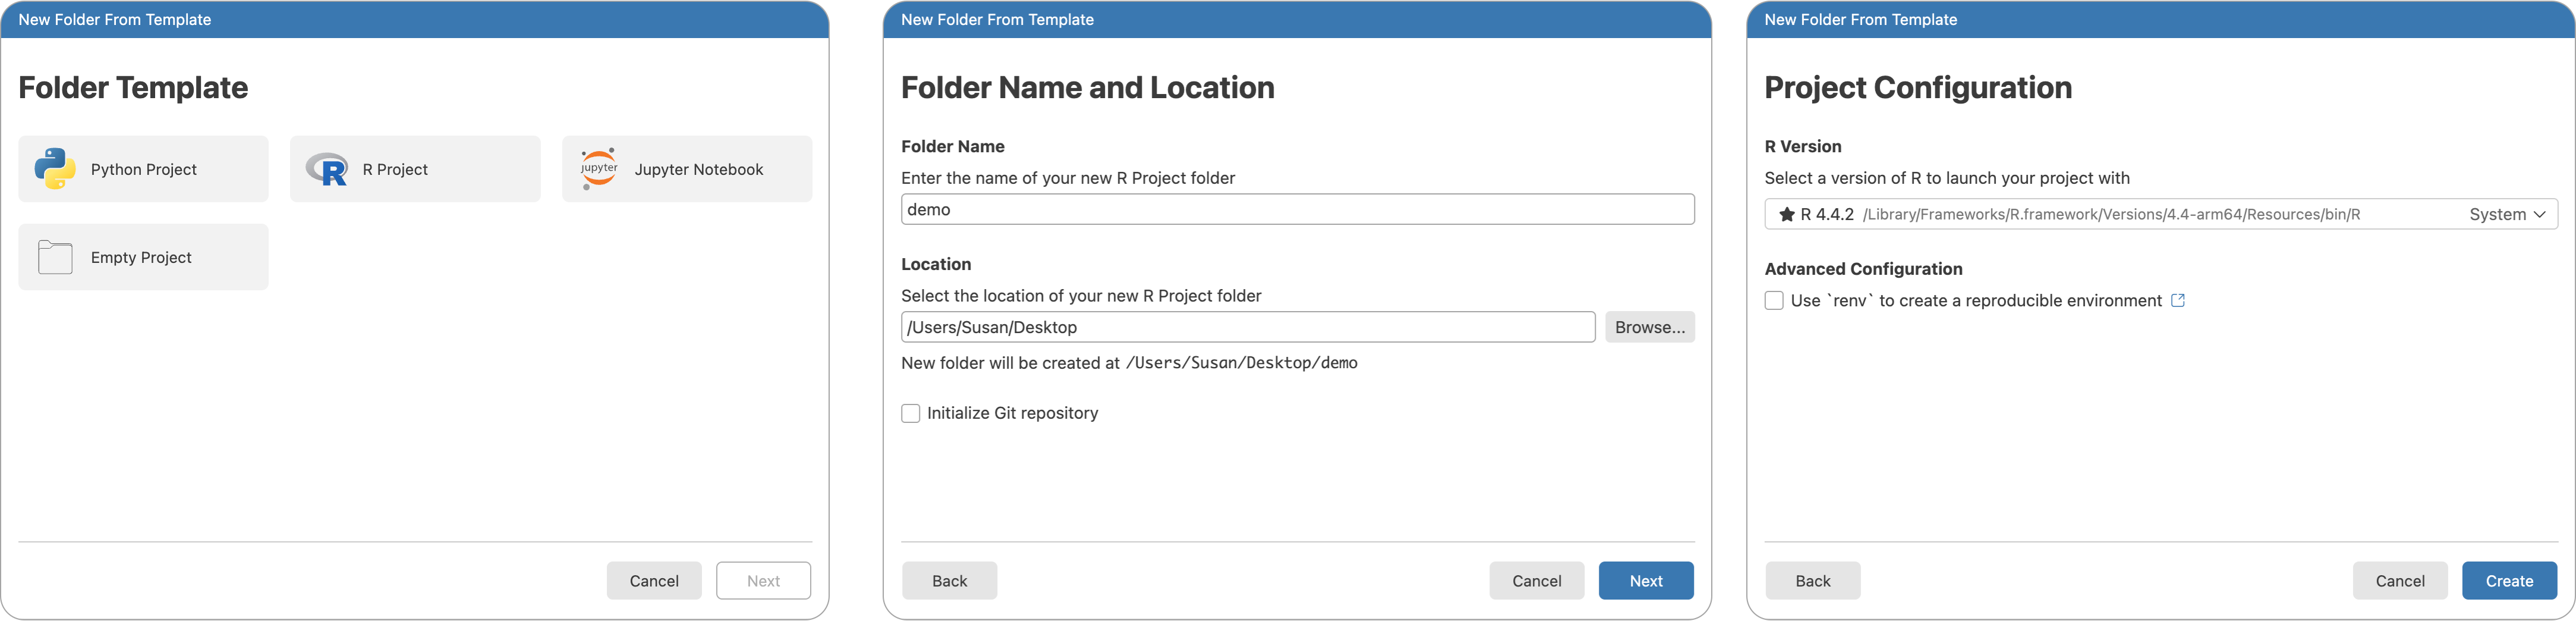The image size is (2576, 621).
Task: Click the star icon beside R 4.4.2
Action: [x=1787, y=213]
